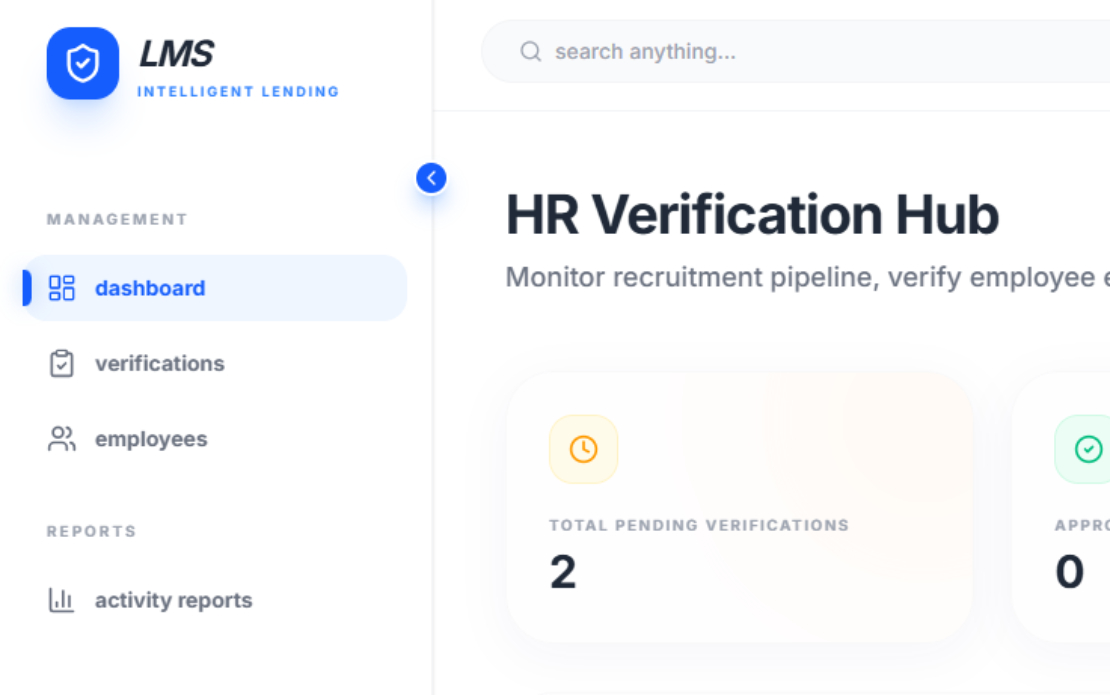Open the Total Pending Verifications card

[740, 507]
